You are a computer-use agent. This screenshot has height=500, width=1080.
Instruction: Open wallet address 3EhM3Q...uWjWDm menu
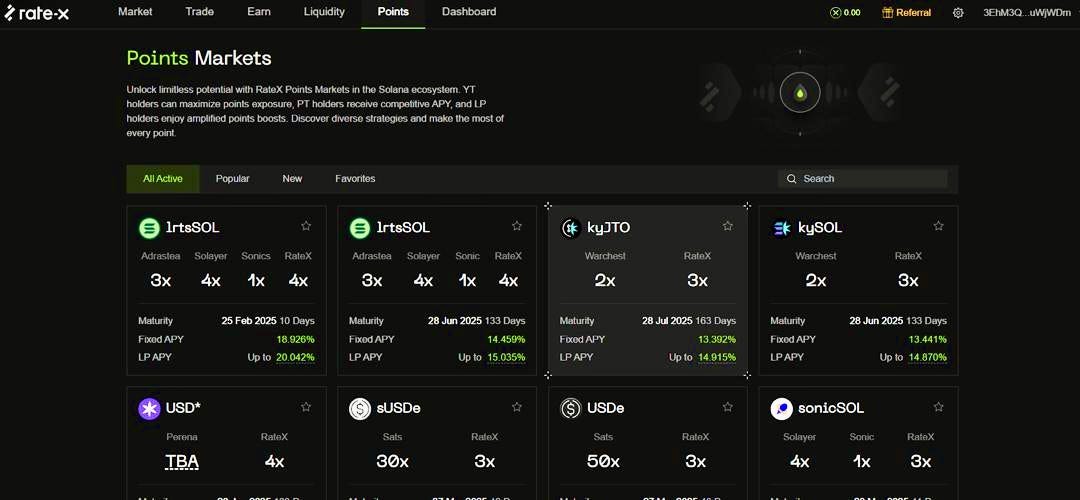1027,12
